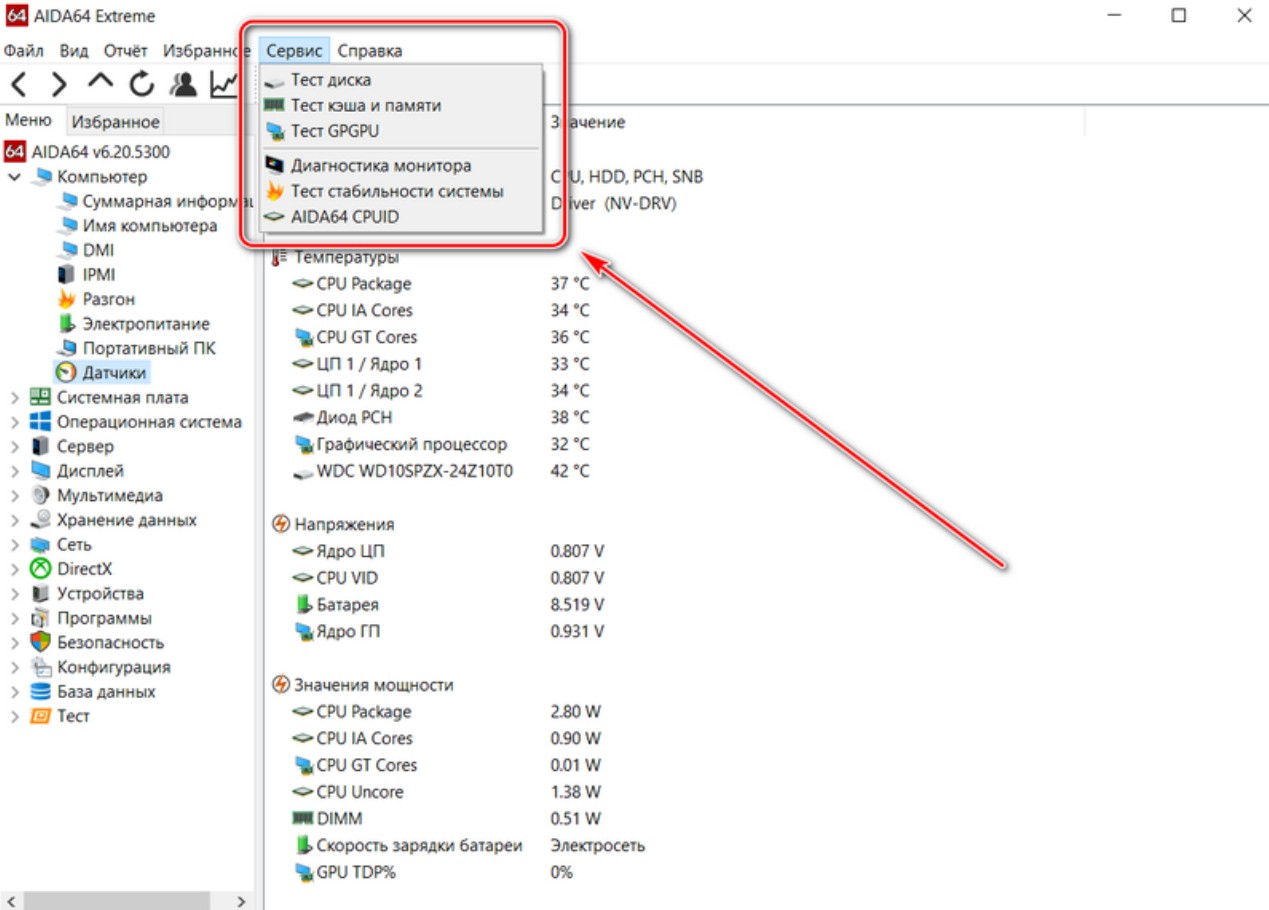This screenshot has width=1269, height=910.
Task: Expand the Программы tree node
Action: click(14, 618)
